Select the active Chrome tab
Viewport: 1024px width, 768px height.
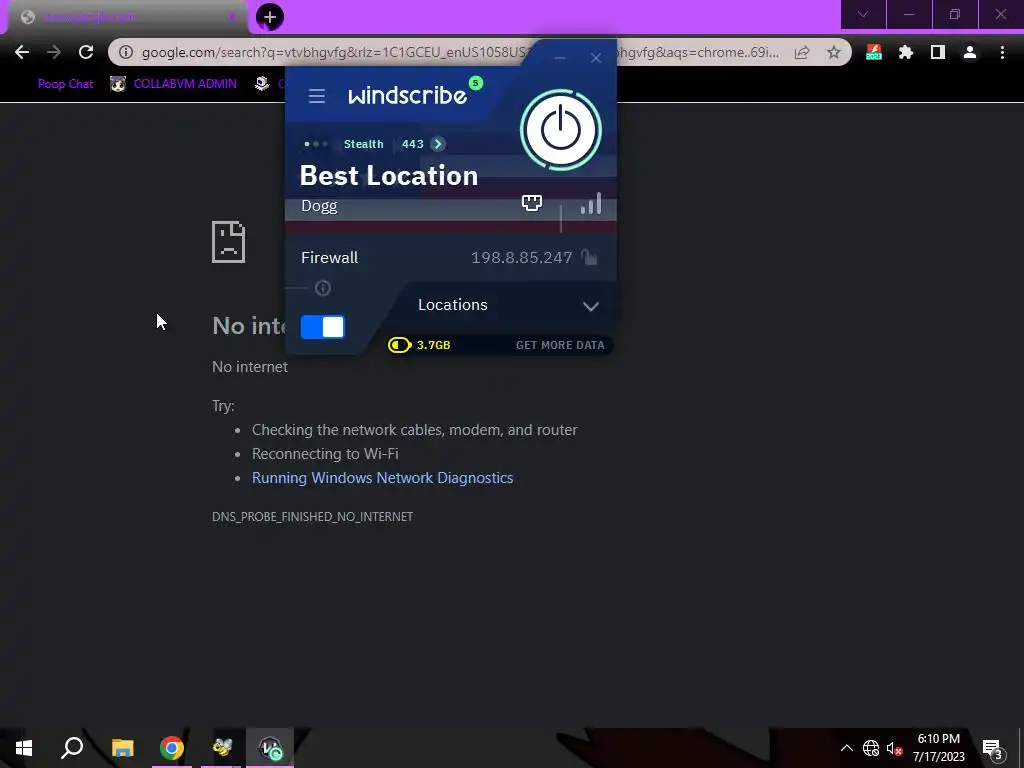127,17
